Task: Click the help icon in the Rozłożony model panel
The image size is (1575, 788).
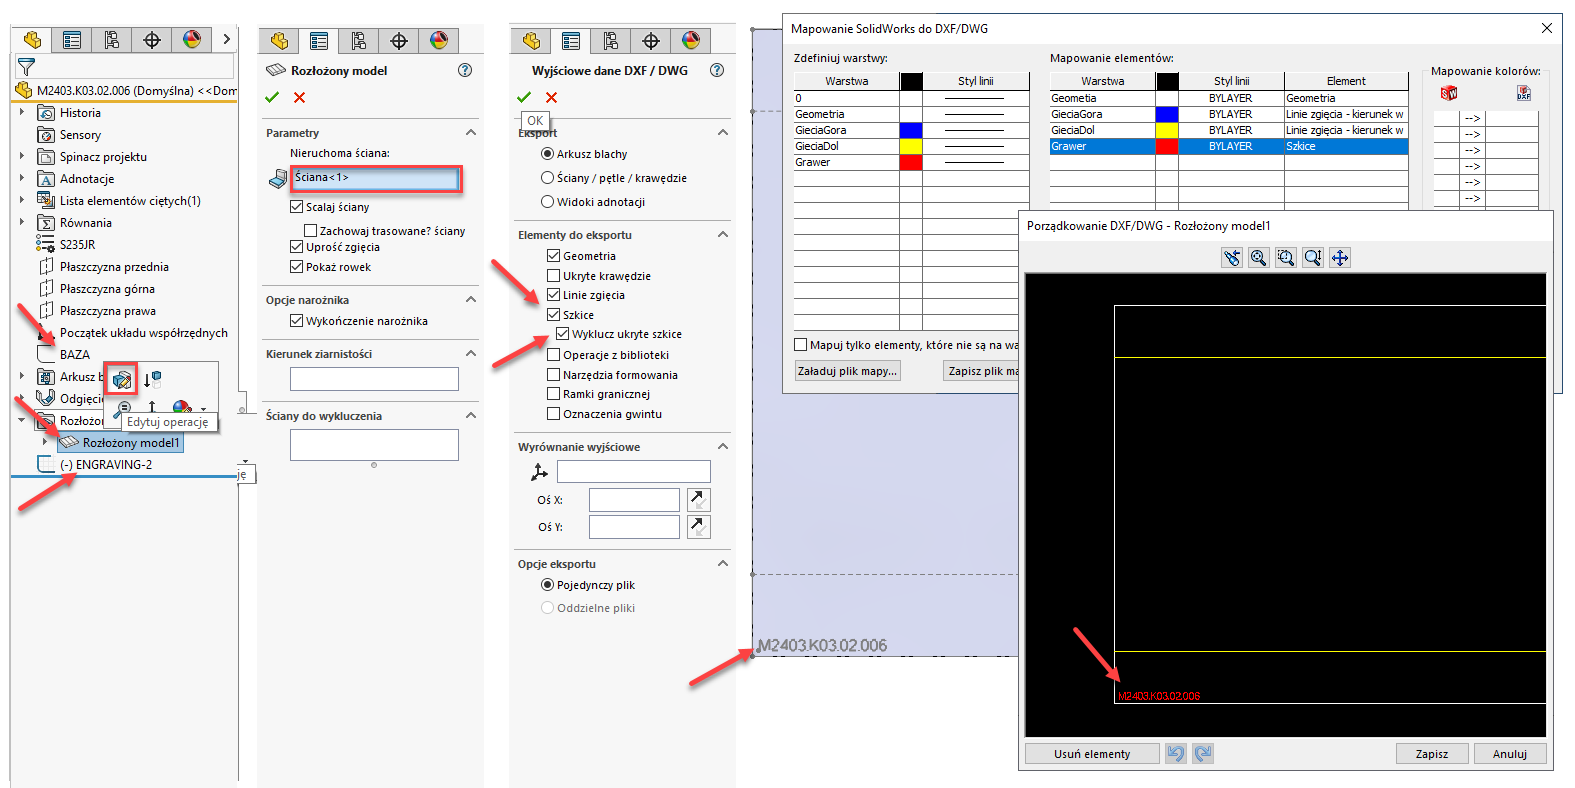Action: 464,70
